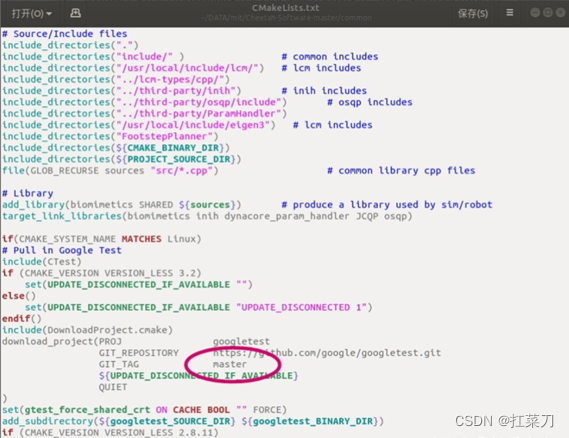Click gtest_force_shared_crt variable
The width and height of the screenshot is (569, 438).
click(87, 410)
